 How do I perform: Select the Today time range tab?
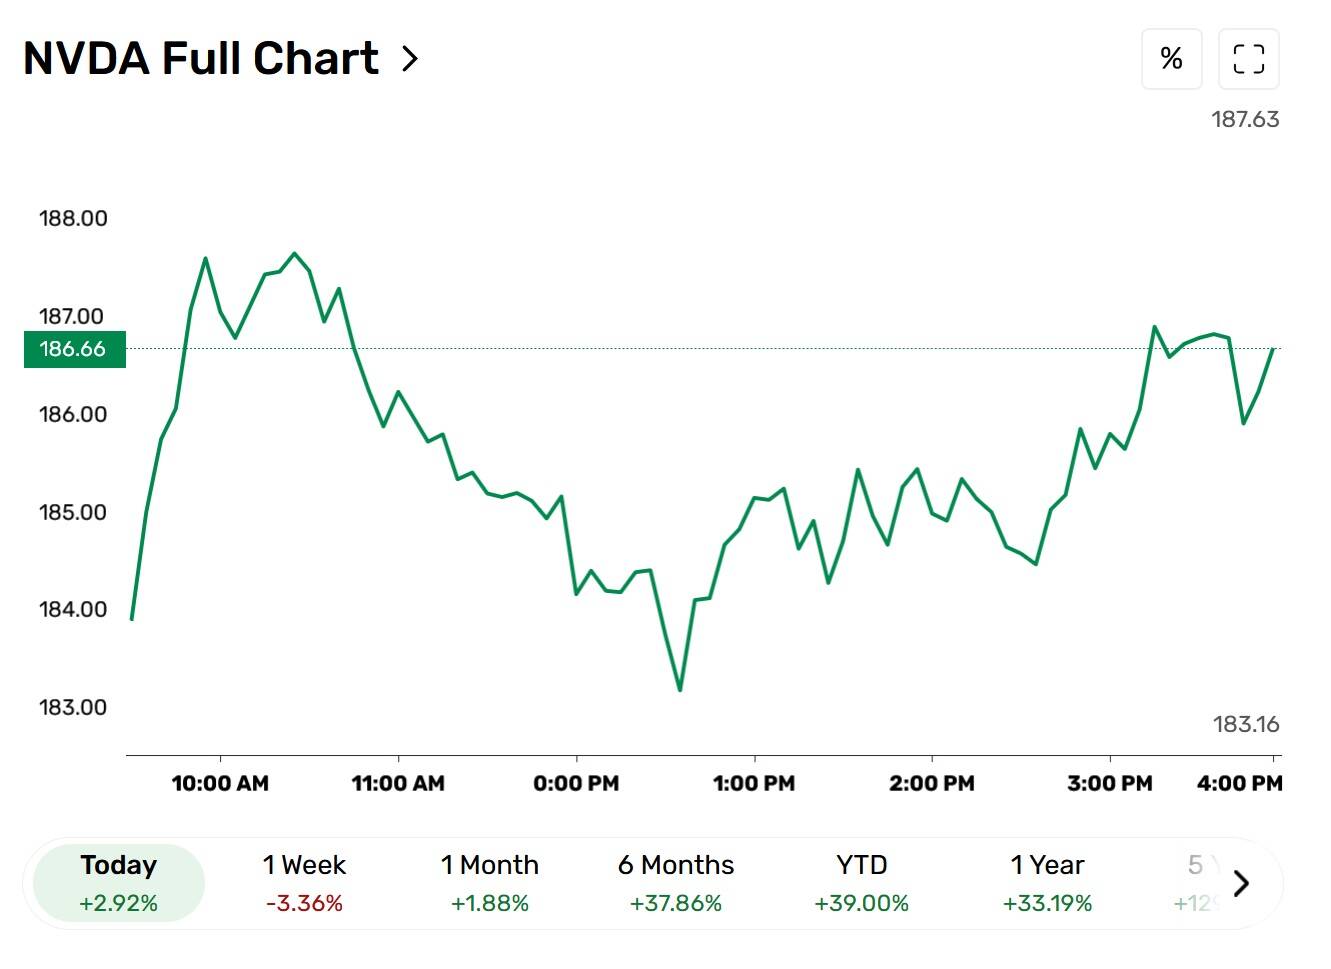119,883
